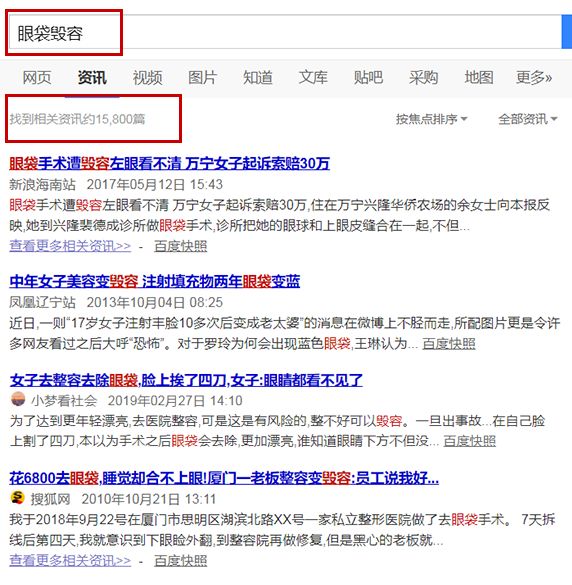Screen dimensions: 572x585
Task: Open 百度快照 for the 新浪海南站 result
Action: (x=181, y=246)
